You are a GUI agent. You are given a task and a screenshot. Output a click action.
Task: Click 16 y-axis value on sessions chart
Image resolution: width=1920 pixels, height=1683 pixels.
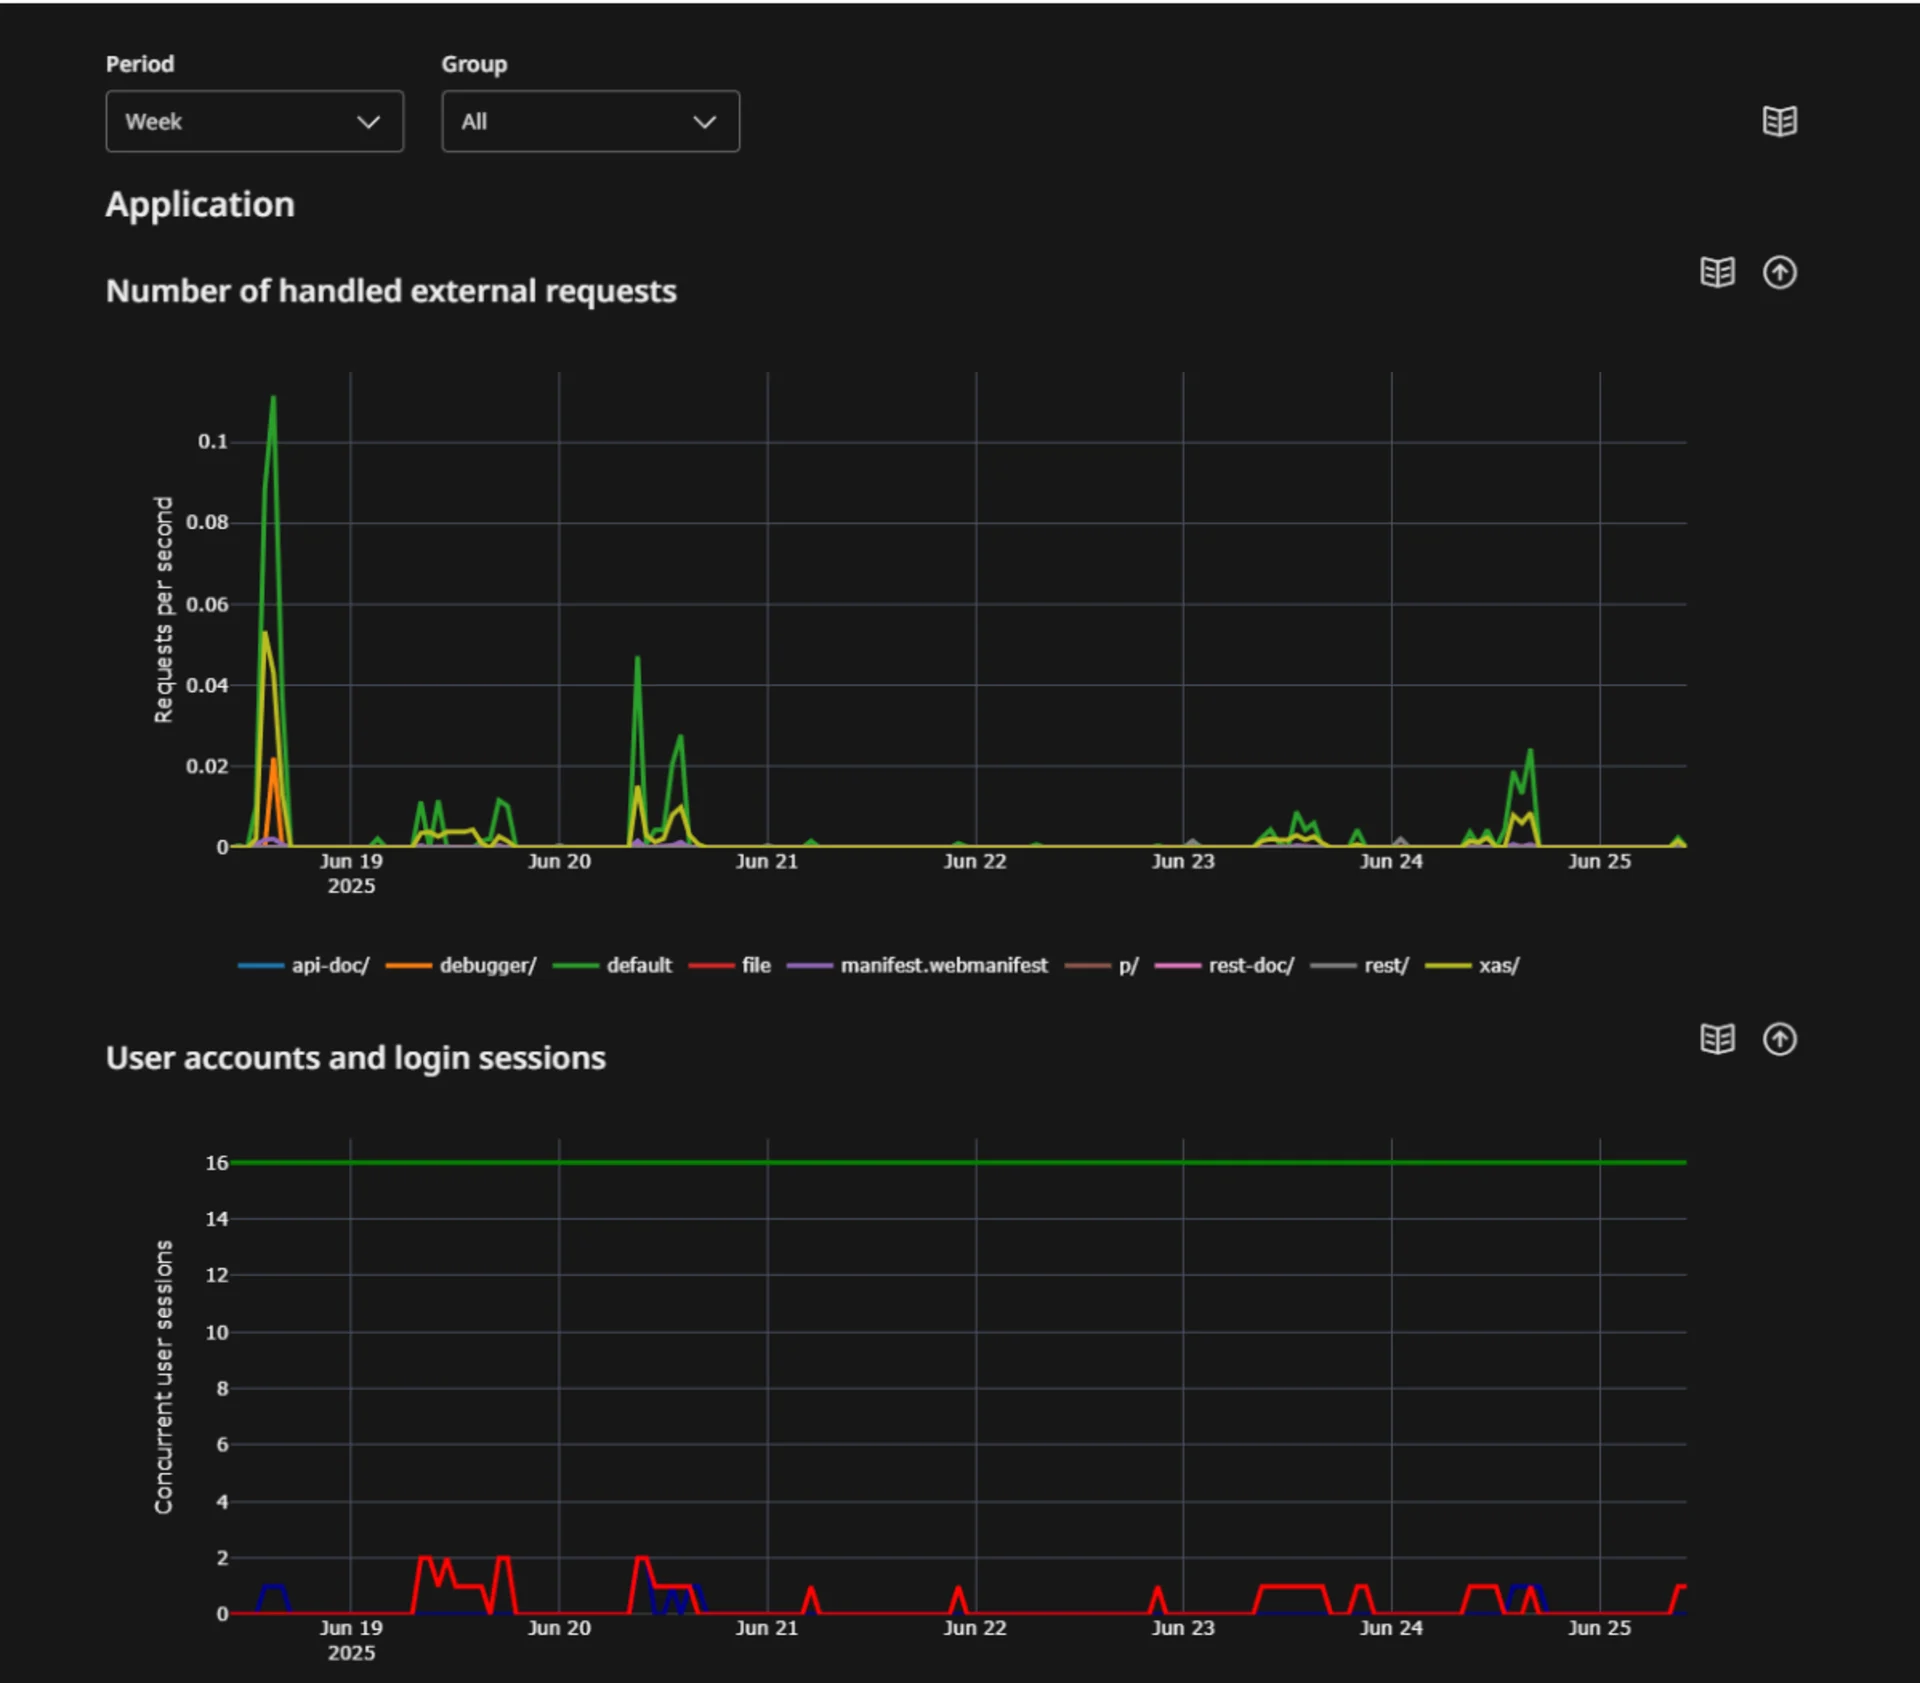click(217, 1162)
